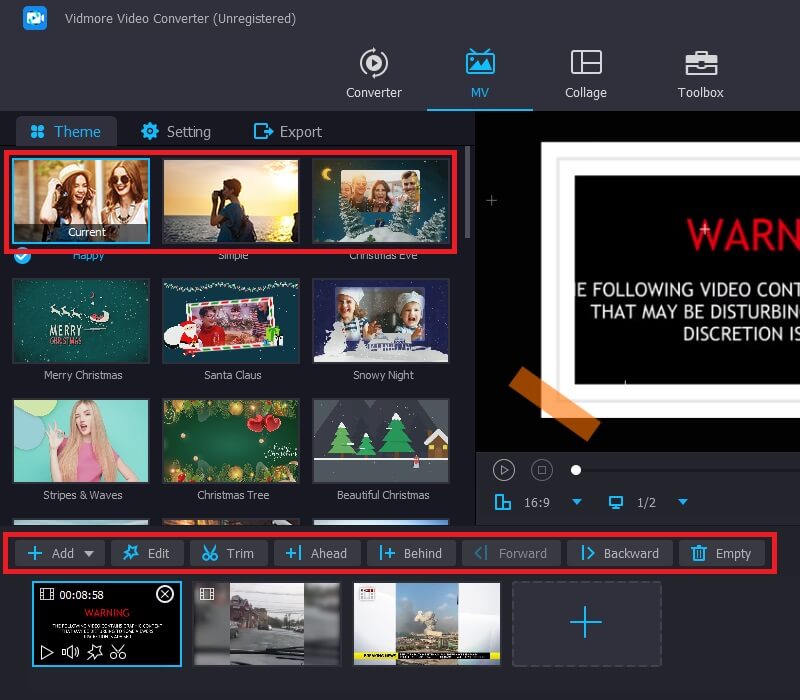The width and height of the screenshot is (800, 700).
Task: Remove the first clip with its X icon
Action: tap(165, 594)
